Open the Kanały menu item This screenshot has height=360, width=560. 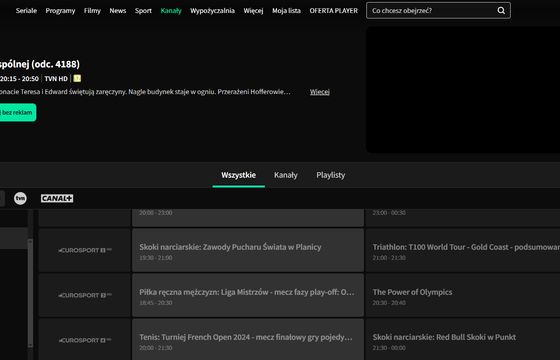coord(171,11)
